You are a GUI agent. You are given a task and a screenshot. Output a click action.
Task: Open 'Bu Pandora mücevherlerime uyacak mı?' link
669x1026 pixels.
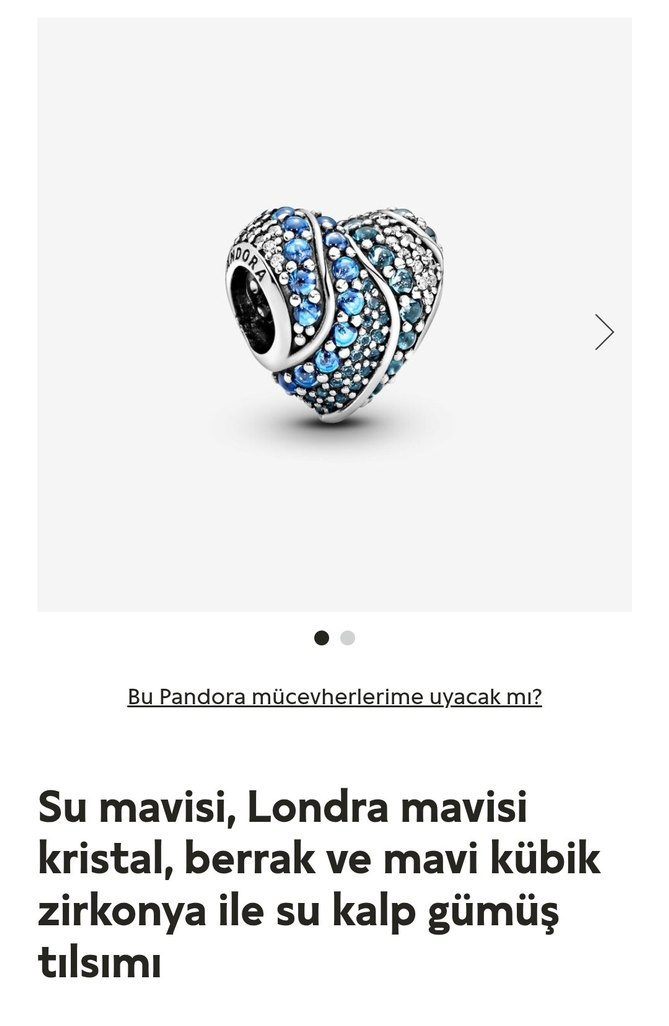(334, 697)
